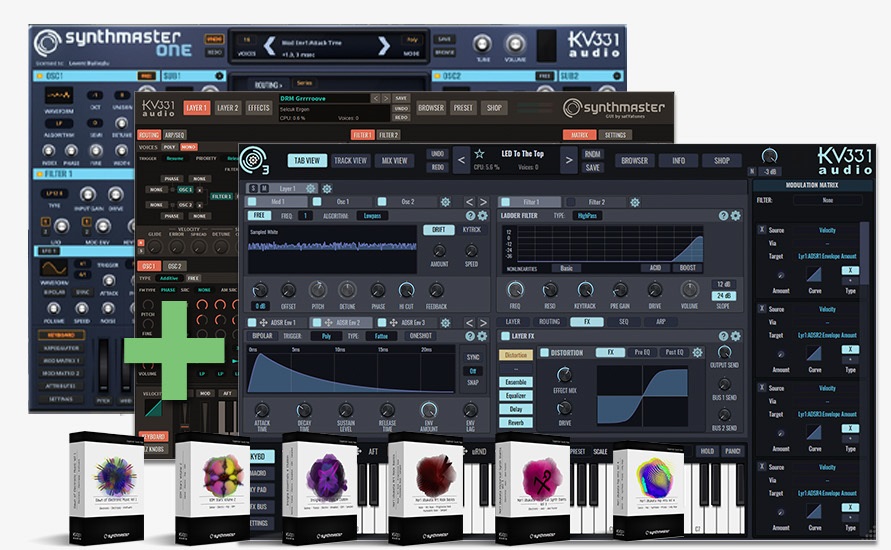The image size is (891, 550).
Task: Open the Trigger Poly dropdown
Action: pos(326,336)
